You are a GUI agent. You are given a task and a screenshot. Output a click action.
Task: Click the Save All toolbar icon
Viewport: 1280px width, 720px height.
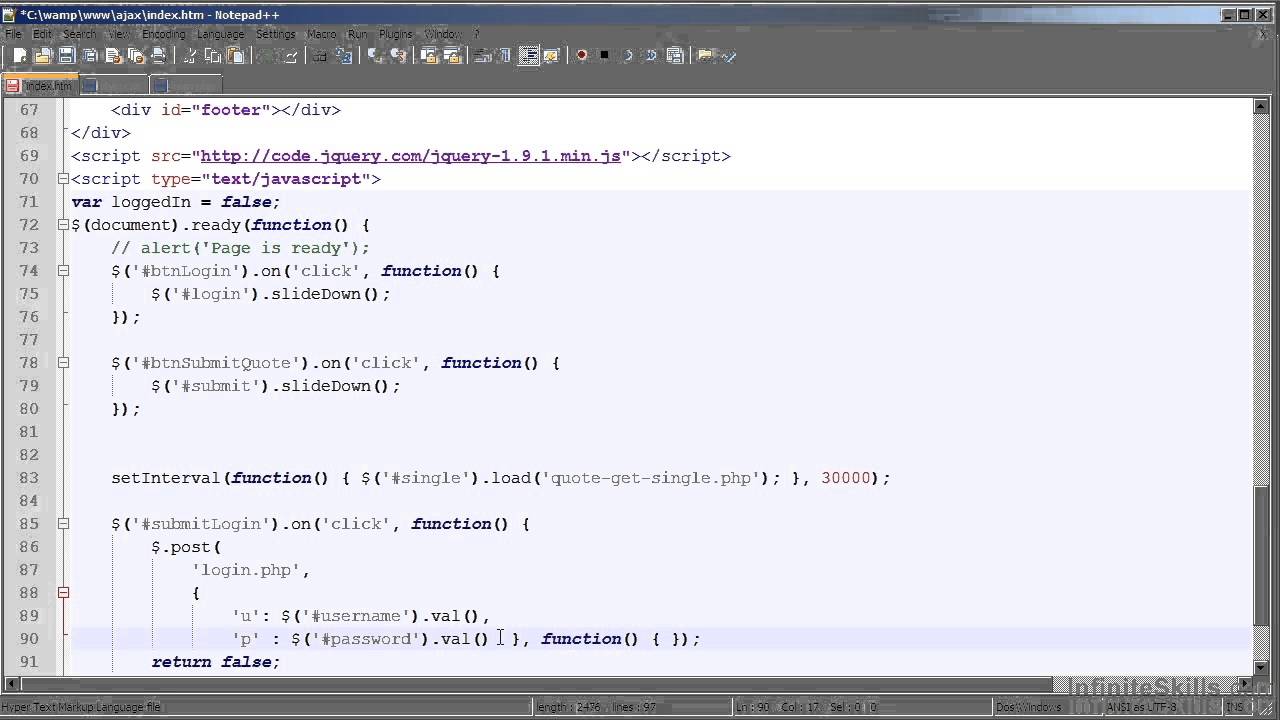pos(90,56)
